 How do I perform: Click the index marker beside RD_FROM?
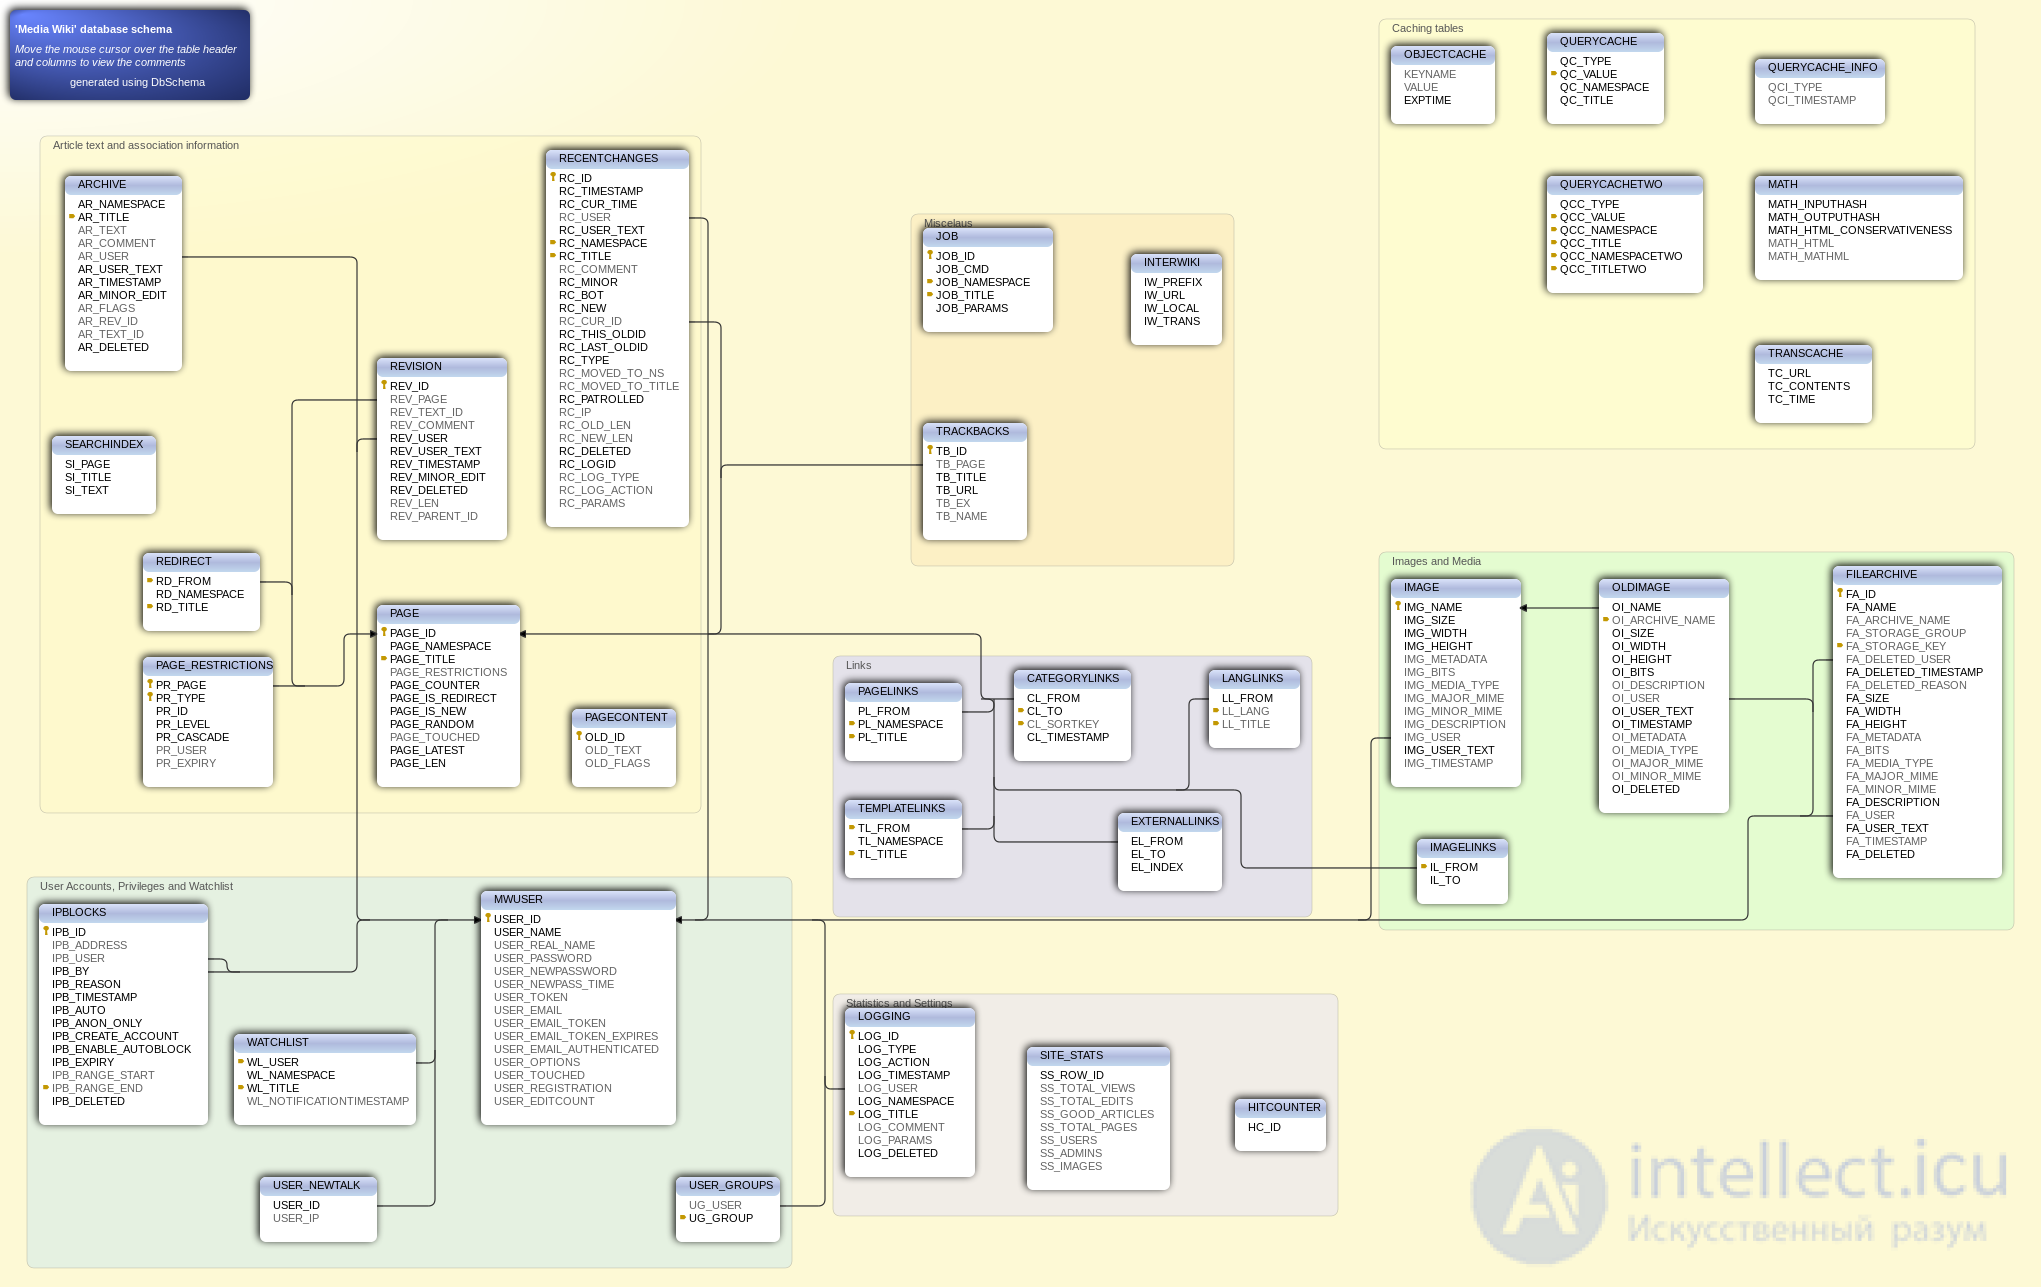pyautogui.click(x=150, y=581)
